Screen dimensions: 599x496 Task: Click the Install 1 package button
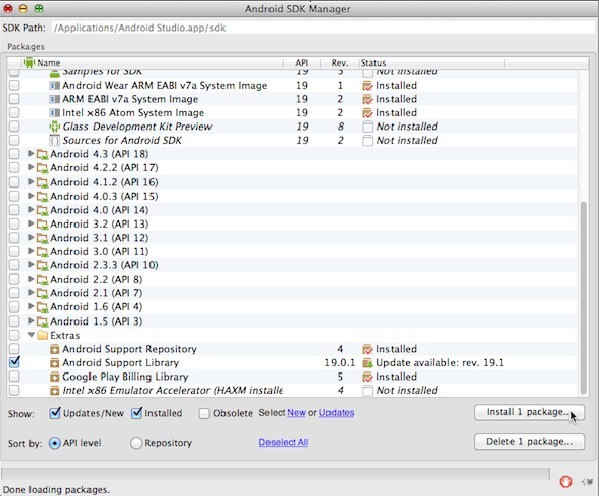click(x=529, y=412)
